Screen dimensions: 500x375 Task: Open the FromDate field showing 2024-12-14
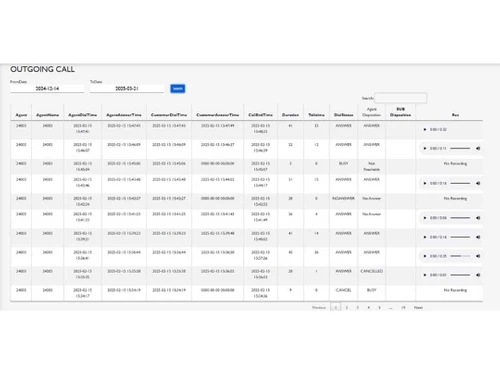click(47, 89)
